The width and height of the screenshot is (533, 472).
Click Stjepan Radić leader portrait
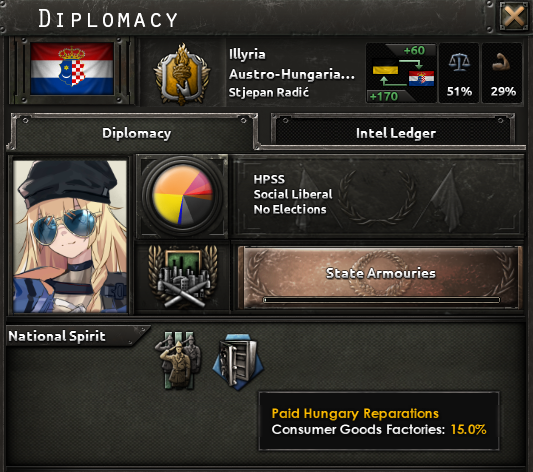pos(70,236)
